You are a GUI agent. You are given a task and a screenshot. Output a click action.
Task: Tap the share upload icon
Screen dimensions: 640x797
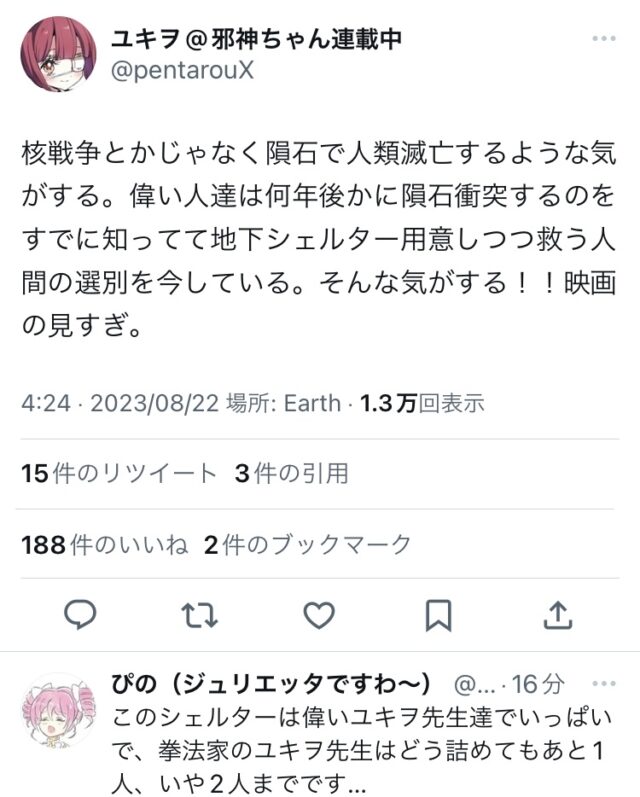(x=558, y=613)
